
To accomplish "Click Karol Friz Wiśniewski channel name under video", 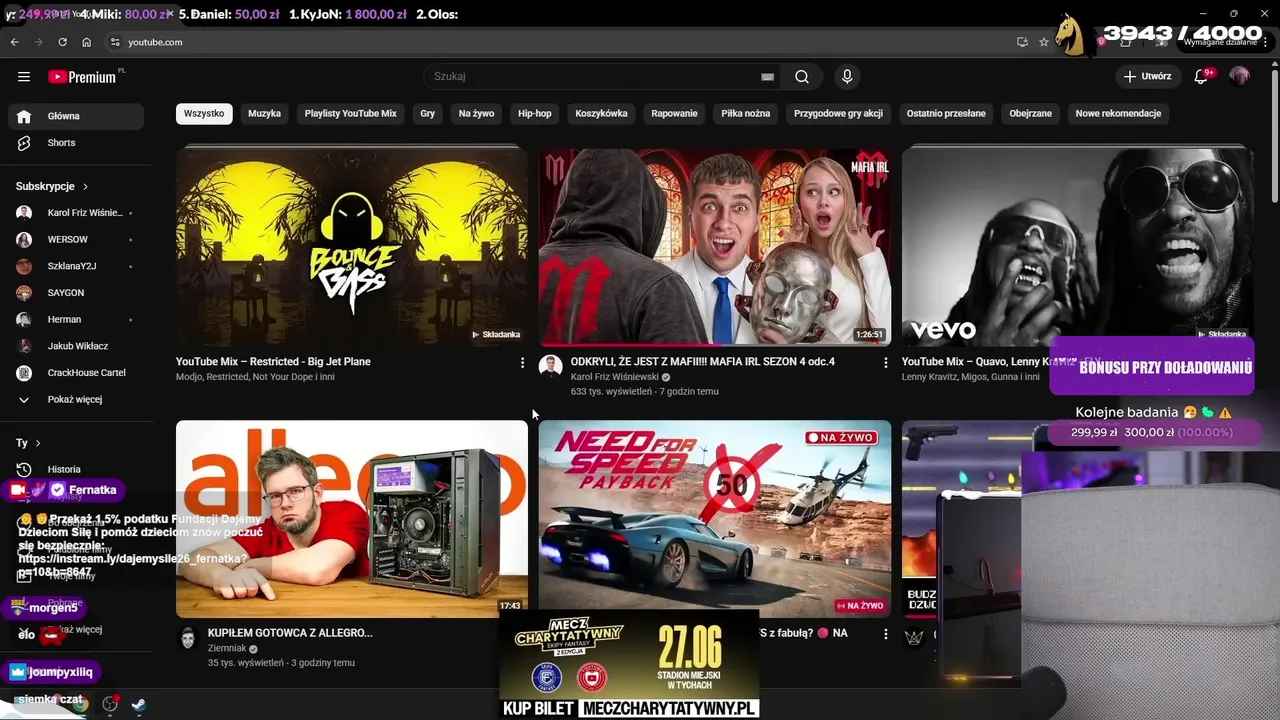I will coord(615,377).
